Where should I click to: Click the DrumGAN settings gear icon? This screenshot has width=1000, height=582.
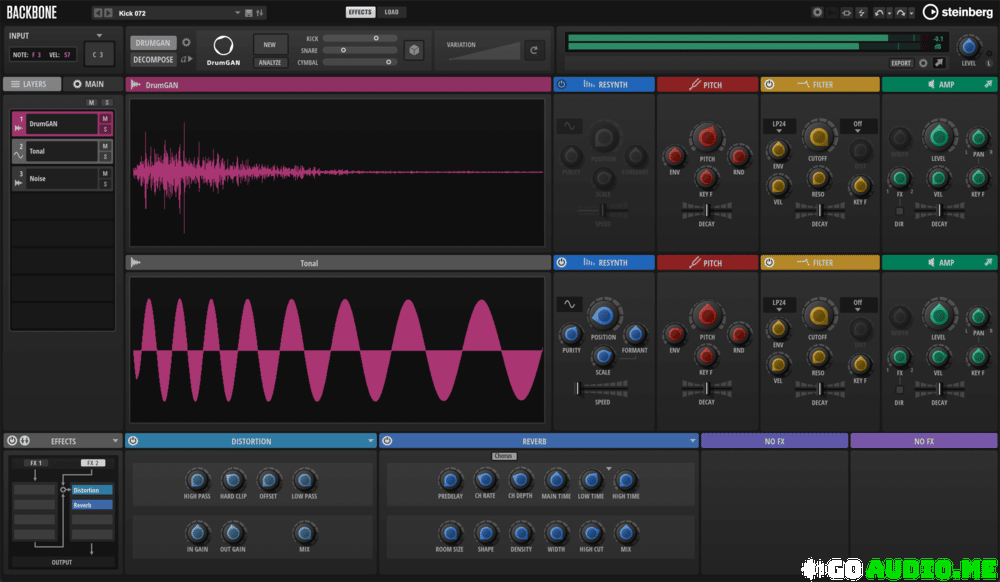[186, 43]
